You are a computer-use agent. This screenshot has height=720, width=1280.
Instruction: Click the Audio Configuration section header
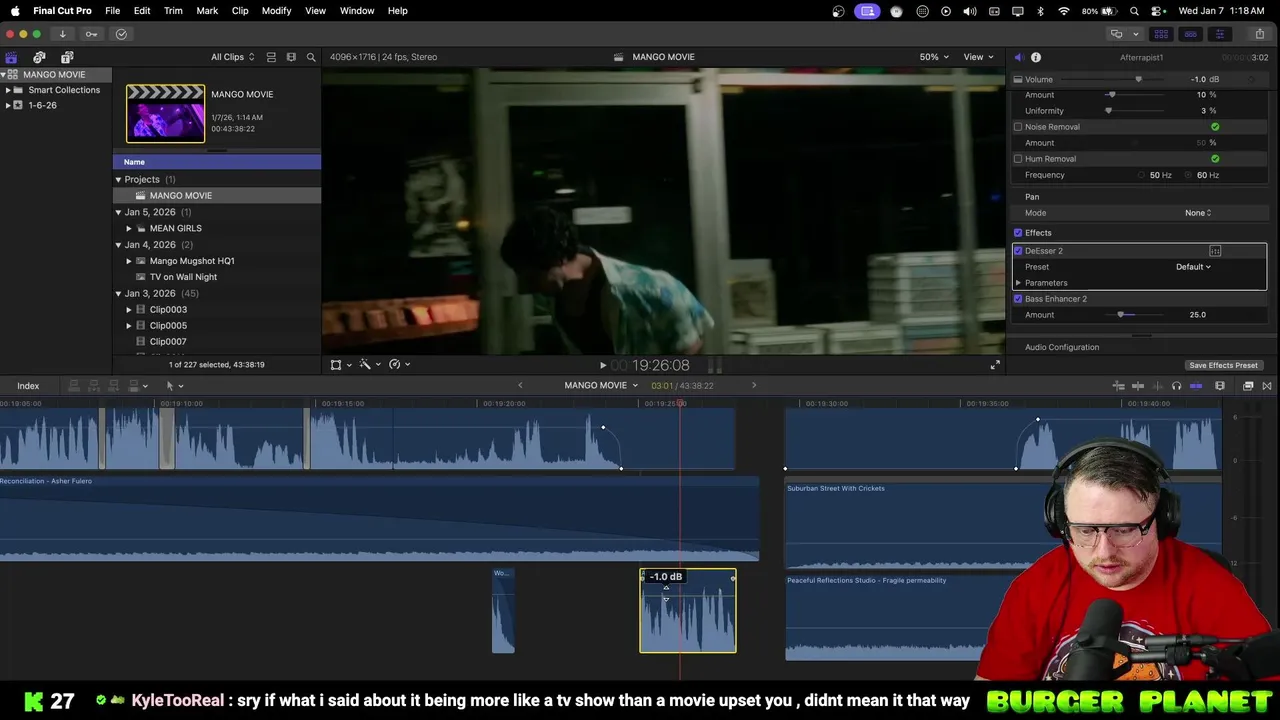(x=1062, y=347)
